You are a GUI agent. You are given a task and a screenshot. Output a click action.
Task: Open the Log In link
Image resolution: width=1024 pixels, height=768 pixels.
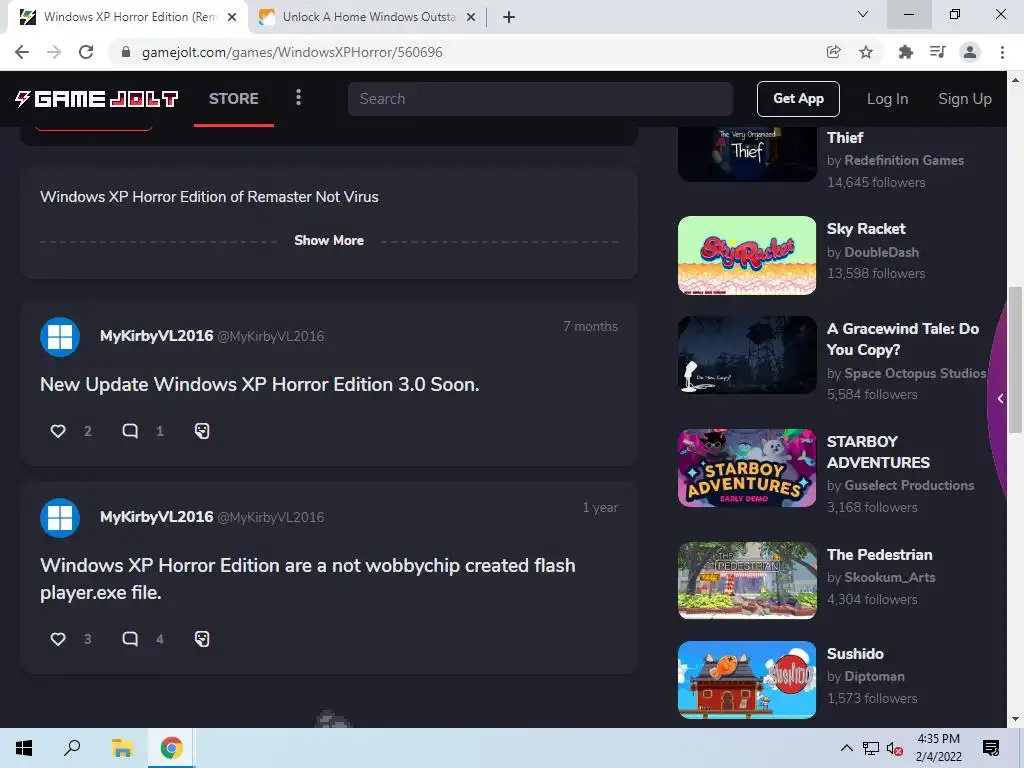(x=887, y=99)
